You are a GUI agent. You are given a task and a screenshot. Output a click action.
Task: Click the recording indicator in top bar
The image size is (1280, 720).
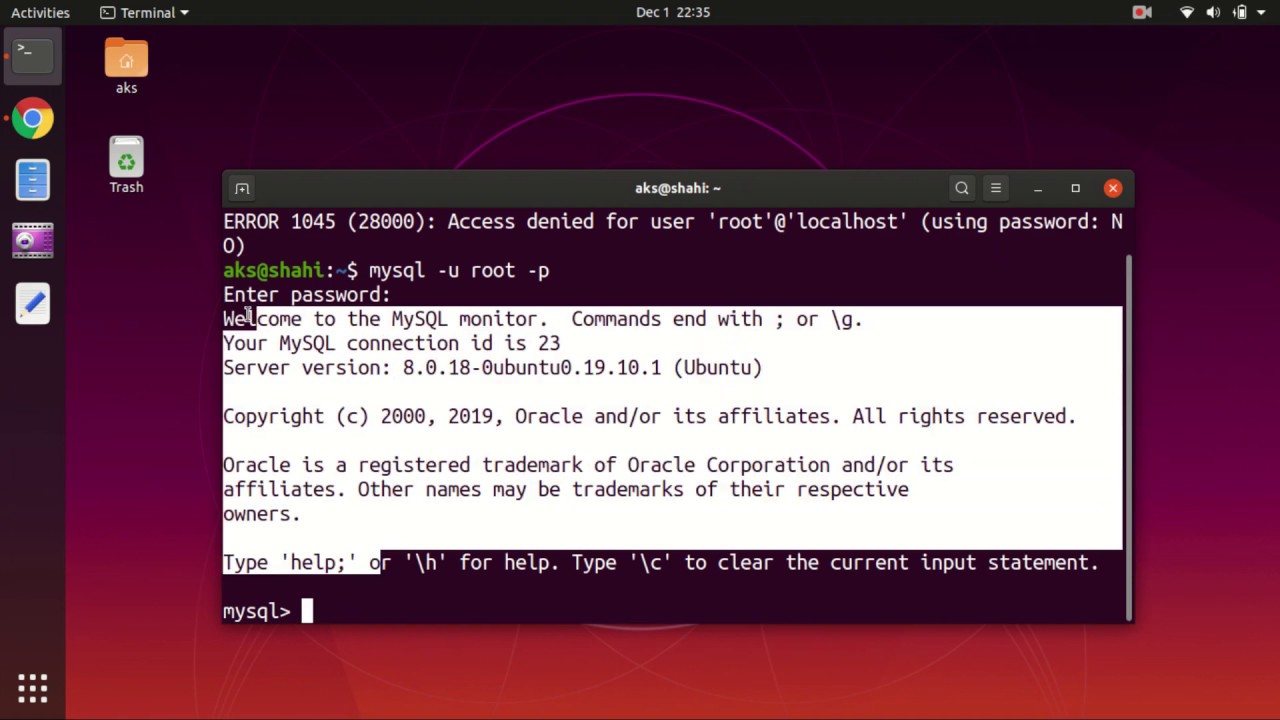tap(1142, 12)
